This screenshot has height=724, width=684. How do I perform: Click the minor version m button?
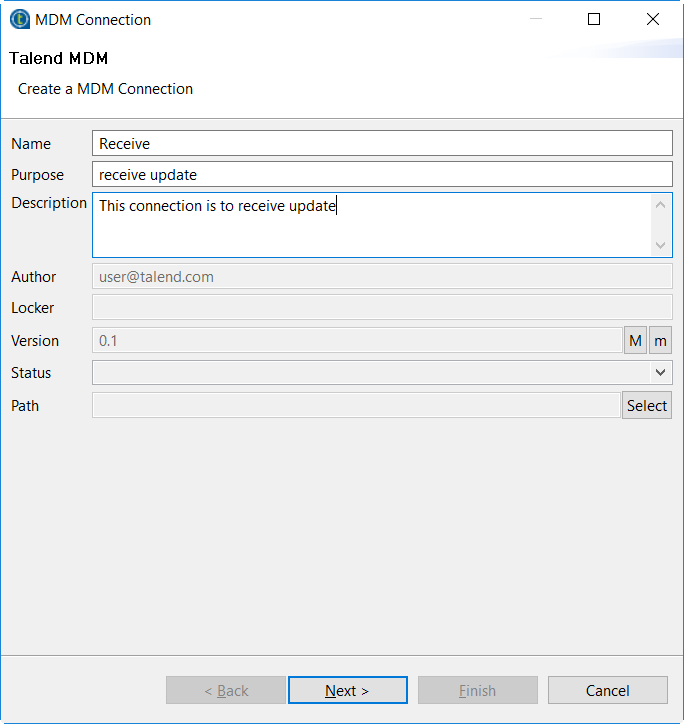point(660,341)
